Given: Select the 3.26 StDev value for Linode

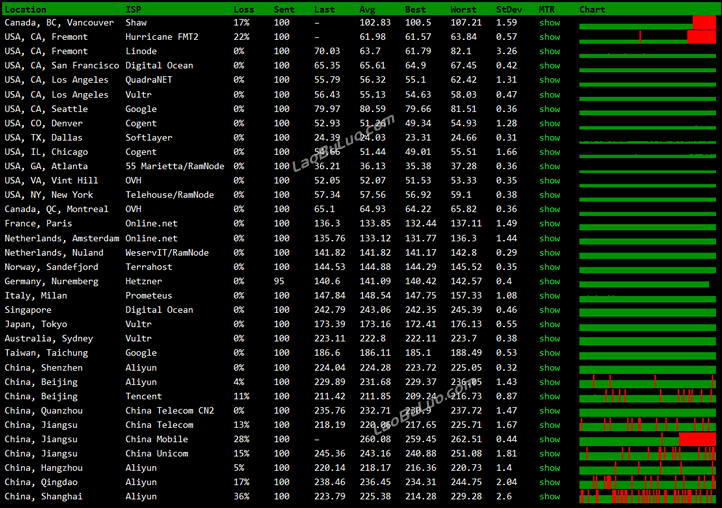Looking at the screenshot, I should coord(507,51).
